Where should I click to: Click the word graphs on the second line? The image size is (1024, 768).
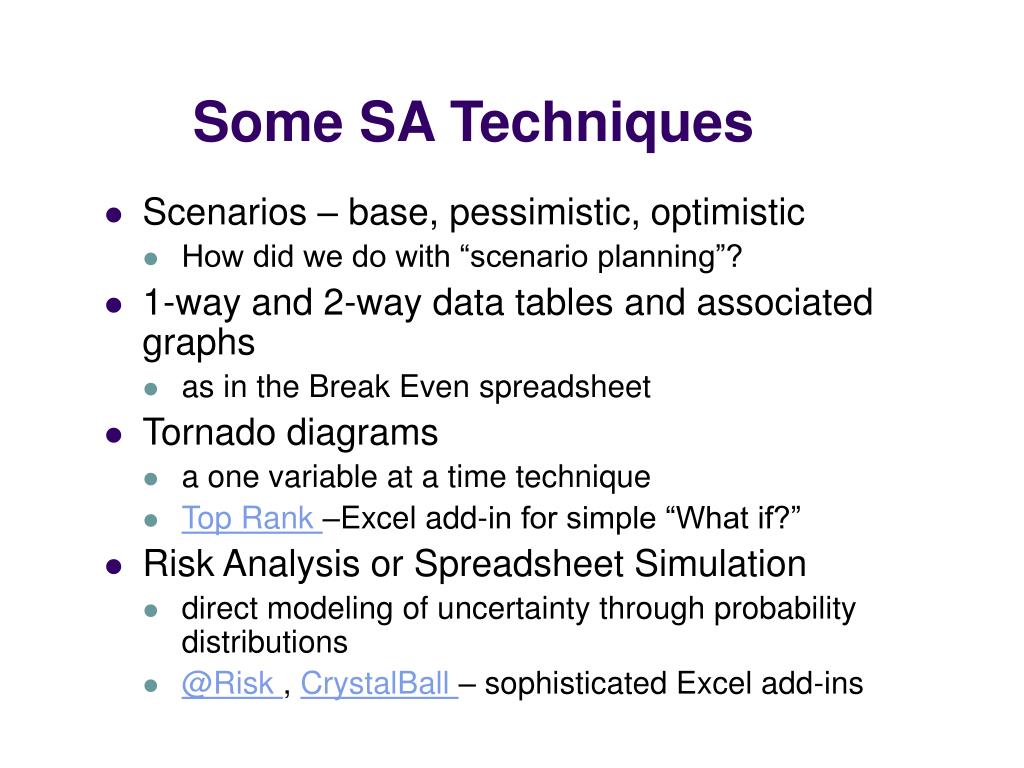(199, 344)
